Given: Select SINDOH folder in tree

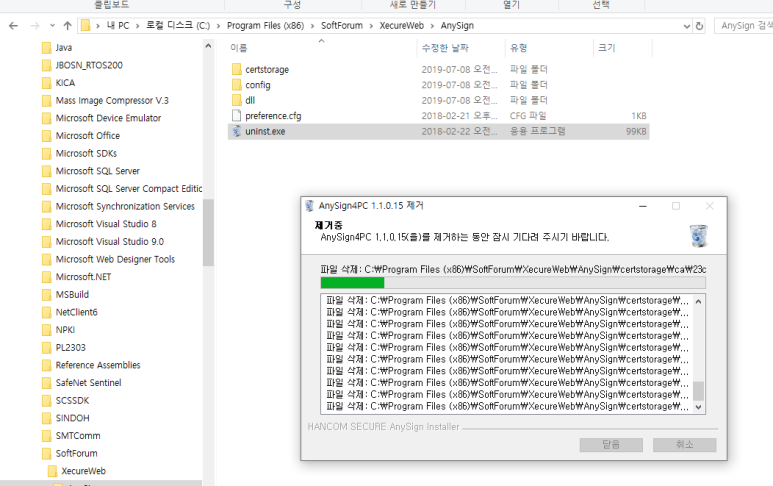Looking at the screenshot, I should [x=72, y=418].
